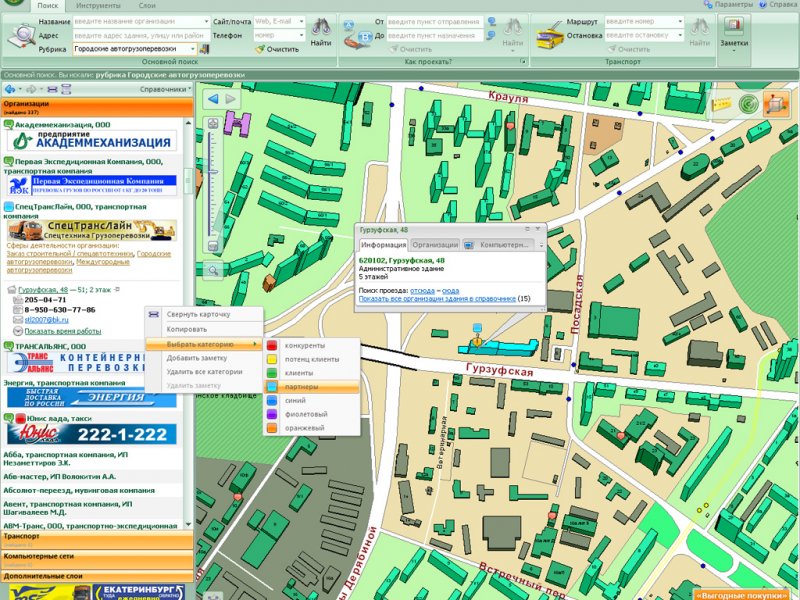
Task: Click Очистить to clear main search
Action: [276, 48]
